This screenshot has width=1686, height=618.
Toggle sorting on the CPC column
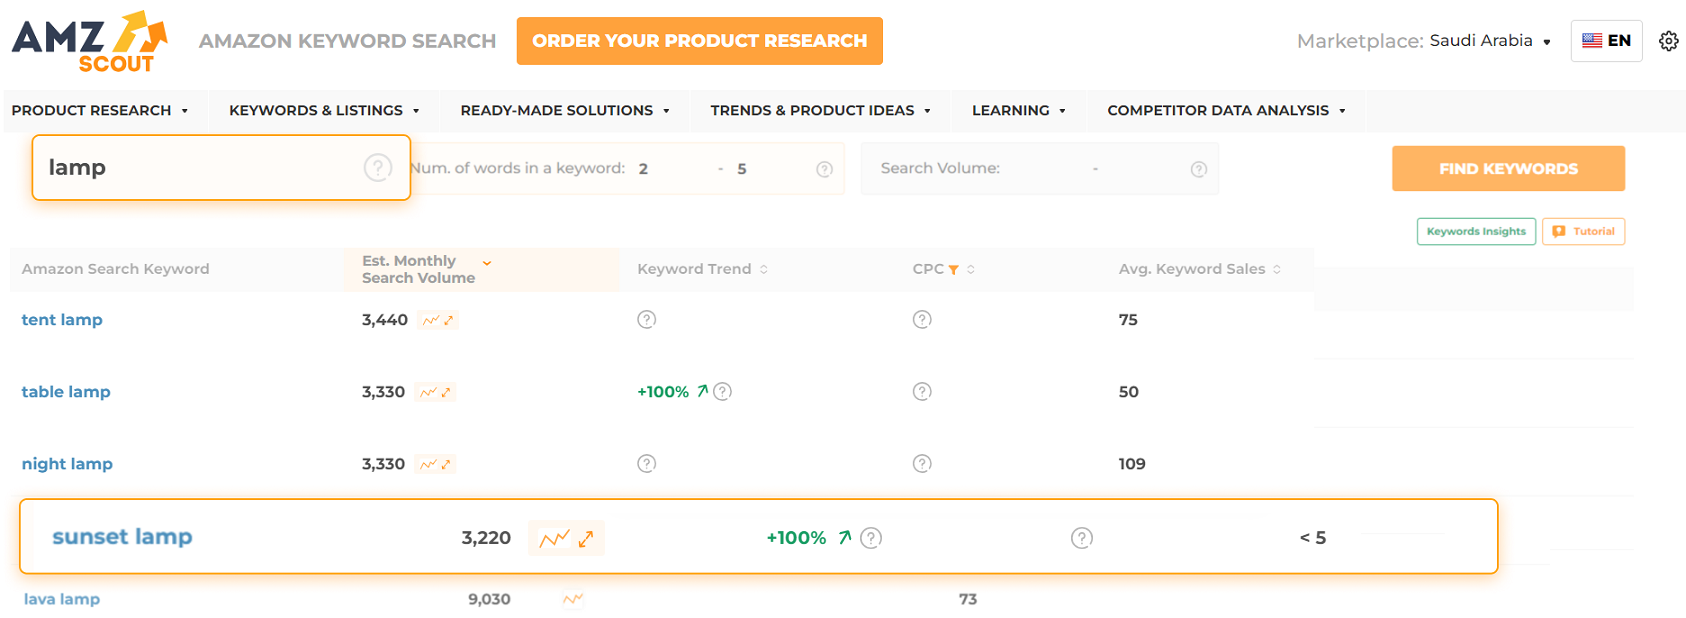[x=970, y=268]
